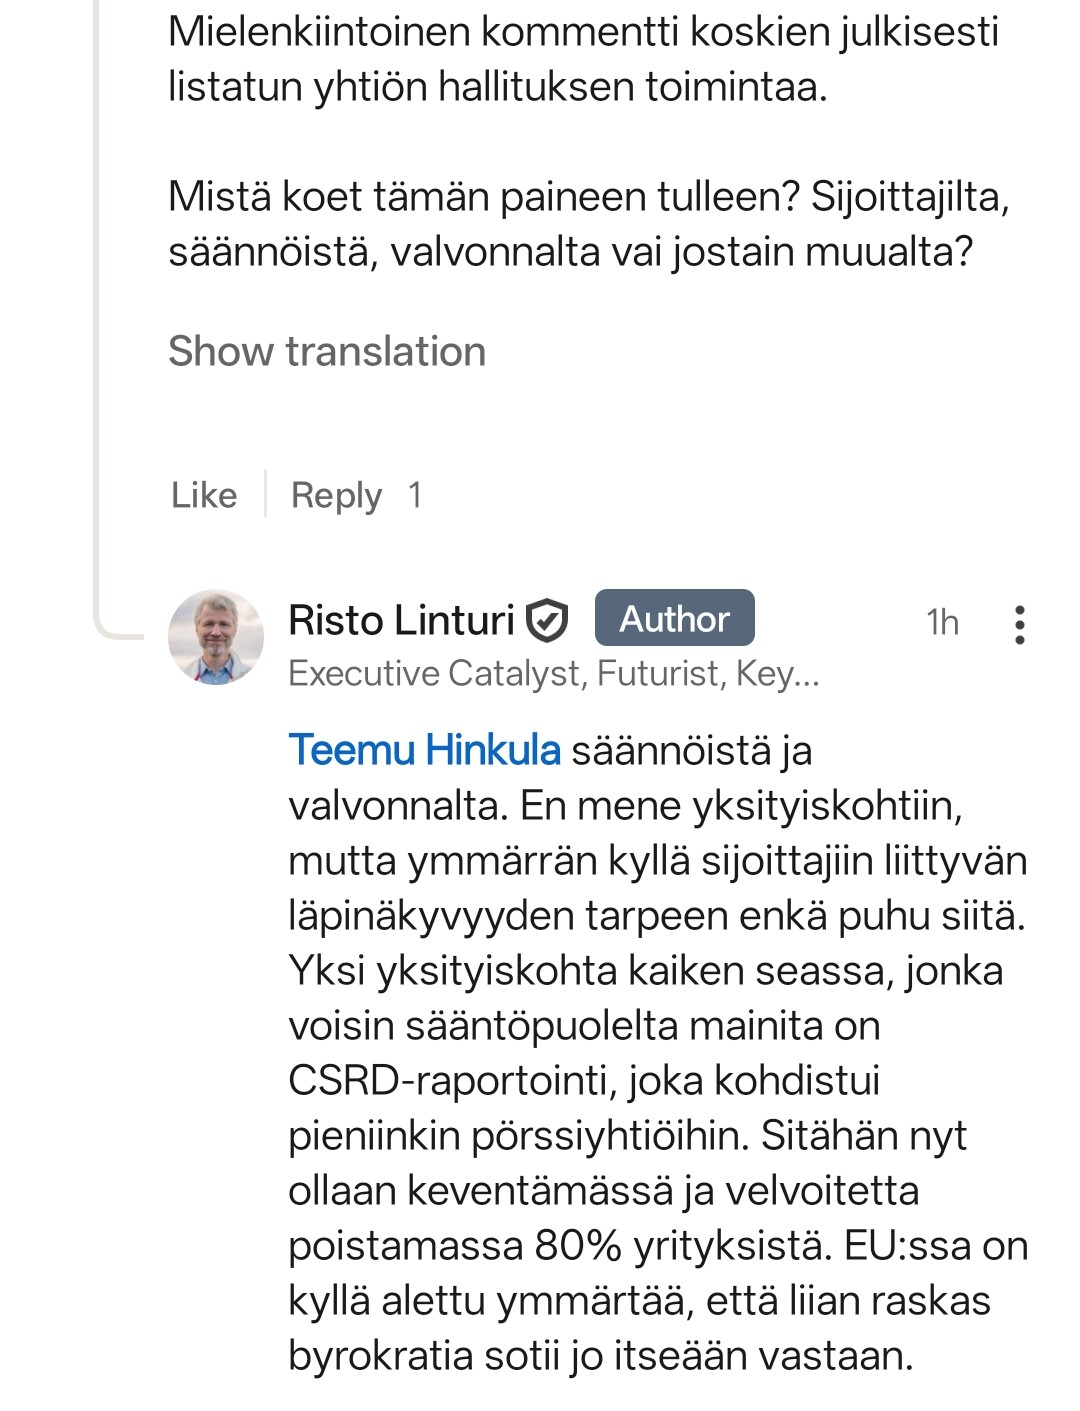Tap the 1h comment timestamp
The image size is (1080, 1411).
tap(942, 622)
